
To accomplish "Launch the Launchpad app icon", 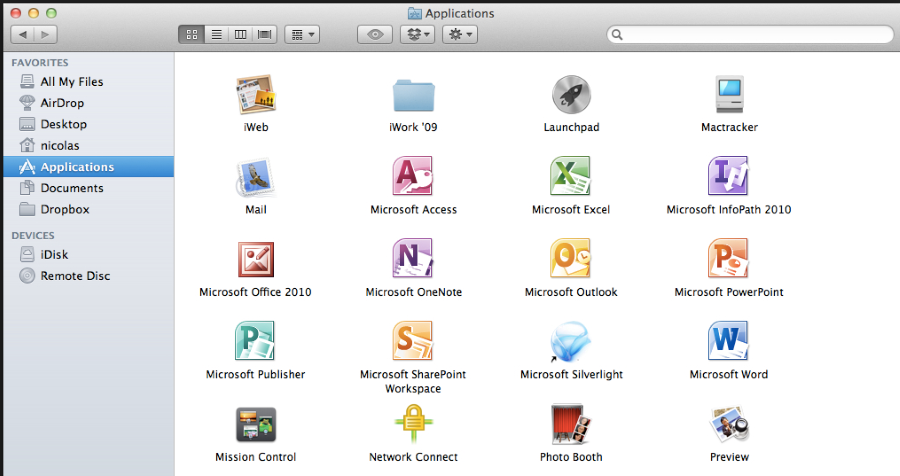I will pos(571,95).
